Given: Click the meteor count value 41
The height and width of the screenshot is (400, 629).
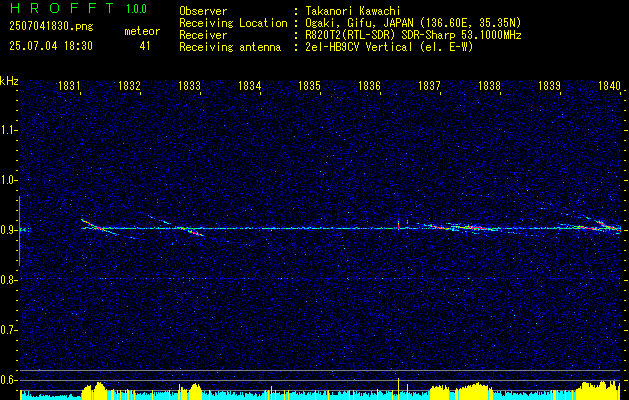Looking at the screenshot, I should (145, 46).
